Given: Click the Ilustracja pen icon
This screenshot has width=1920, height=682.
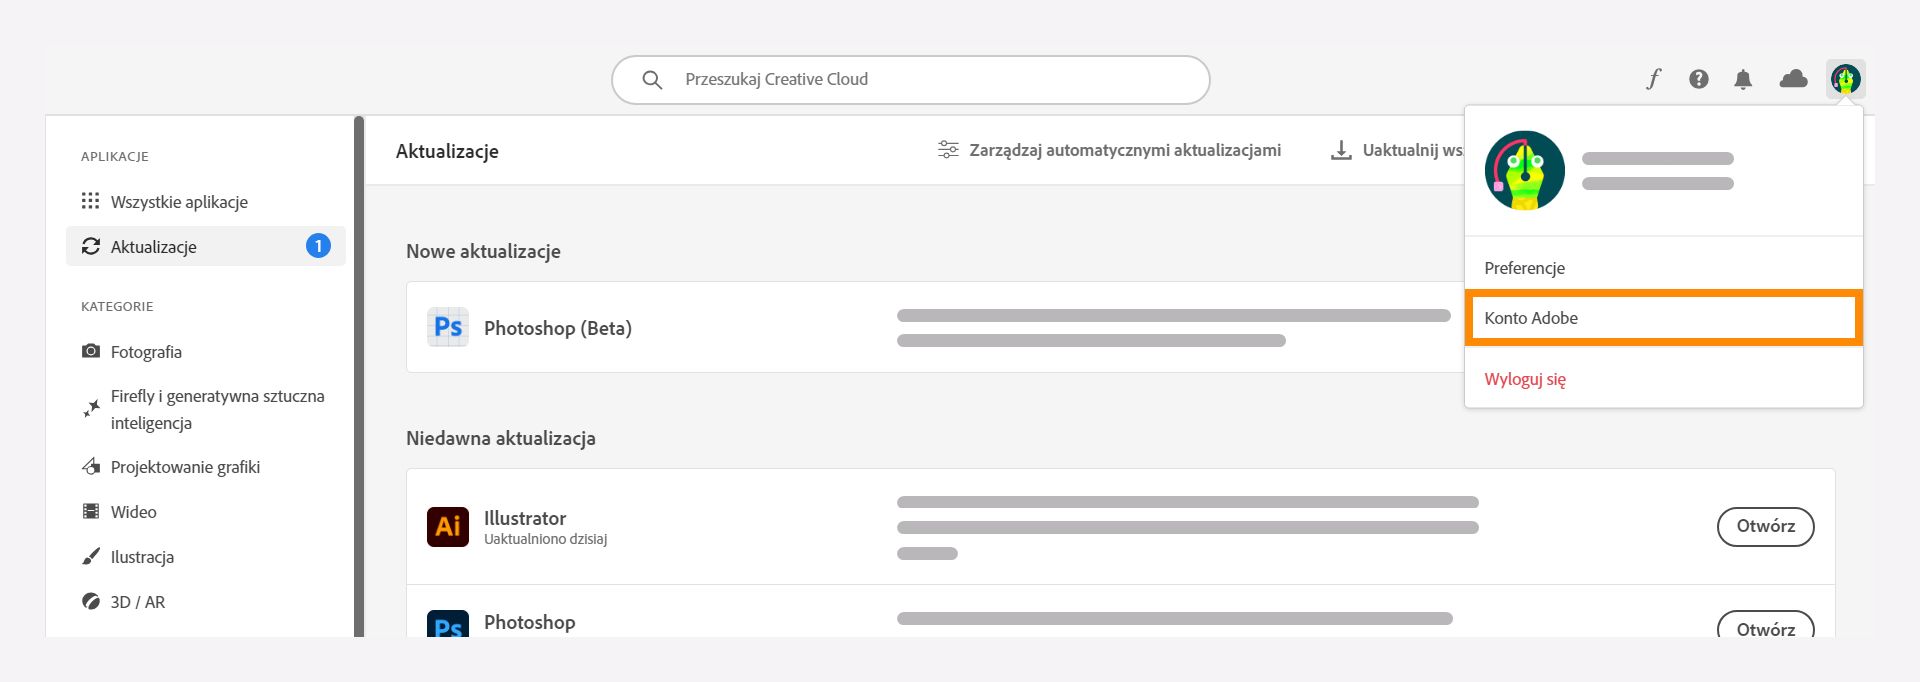Looking at the screenshot, I should 91,556.
